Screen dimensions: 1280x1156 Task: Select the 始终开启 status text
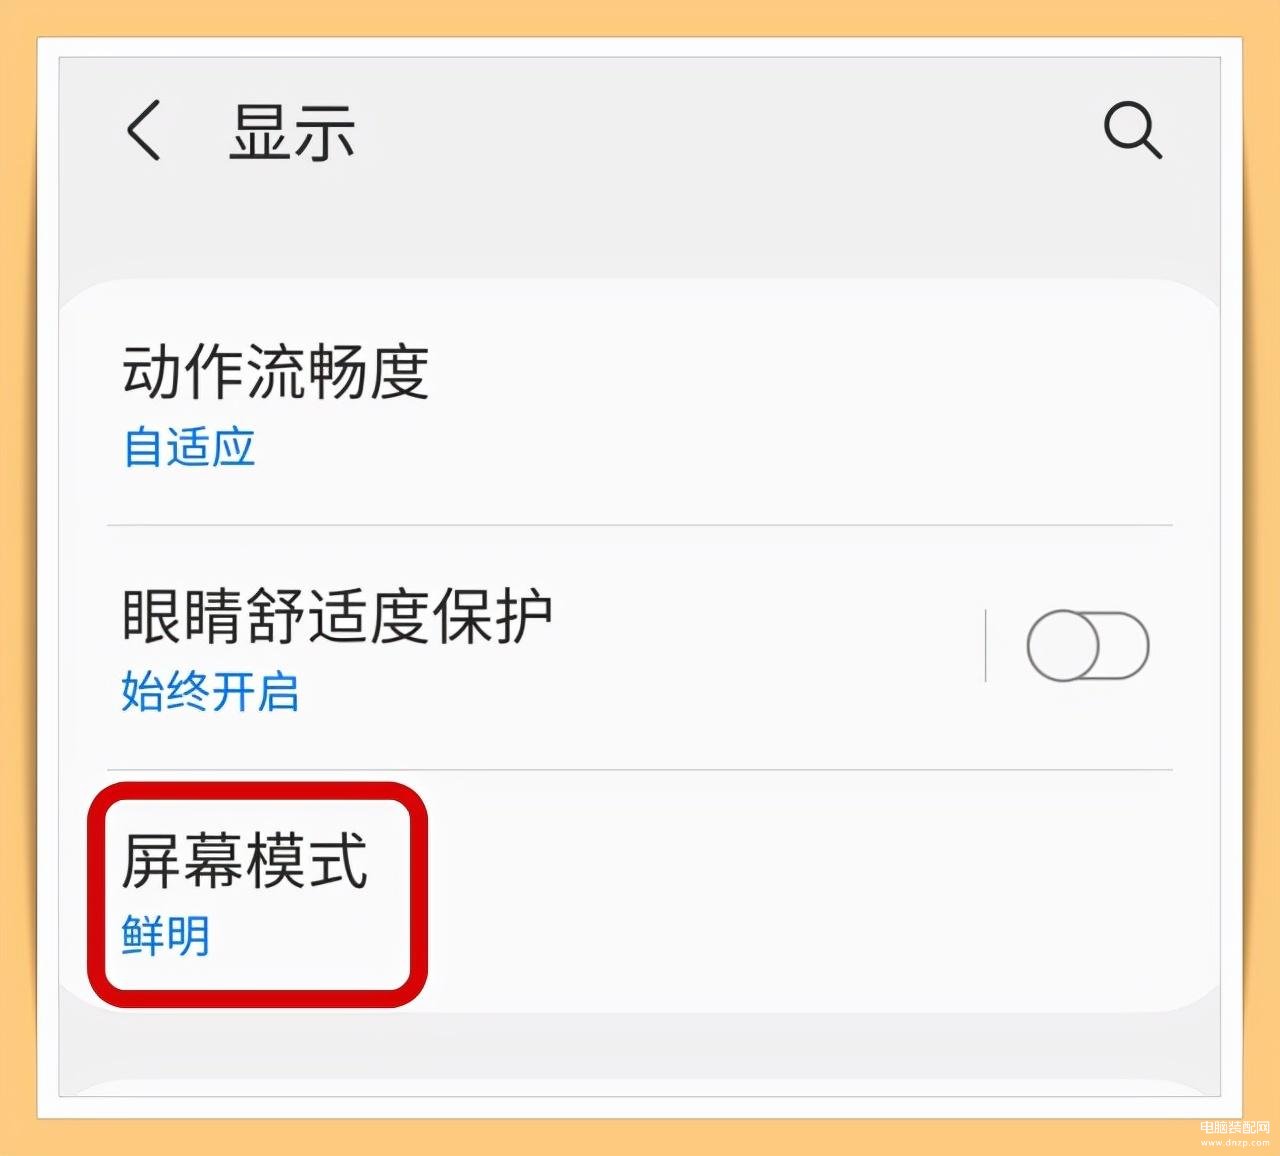pyautogui.click(x=210, y=692)
